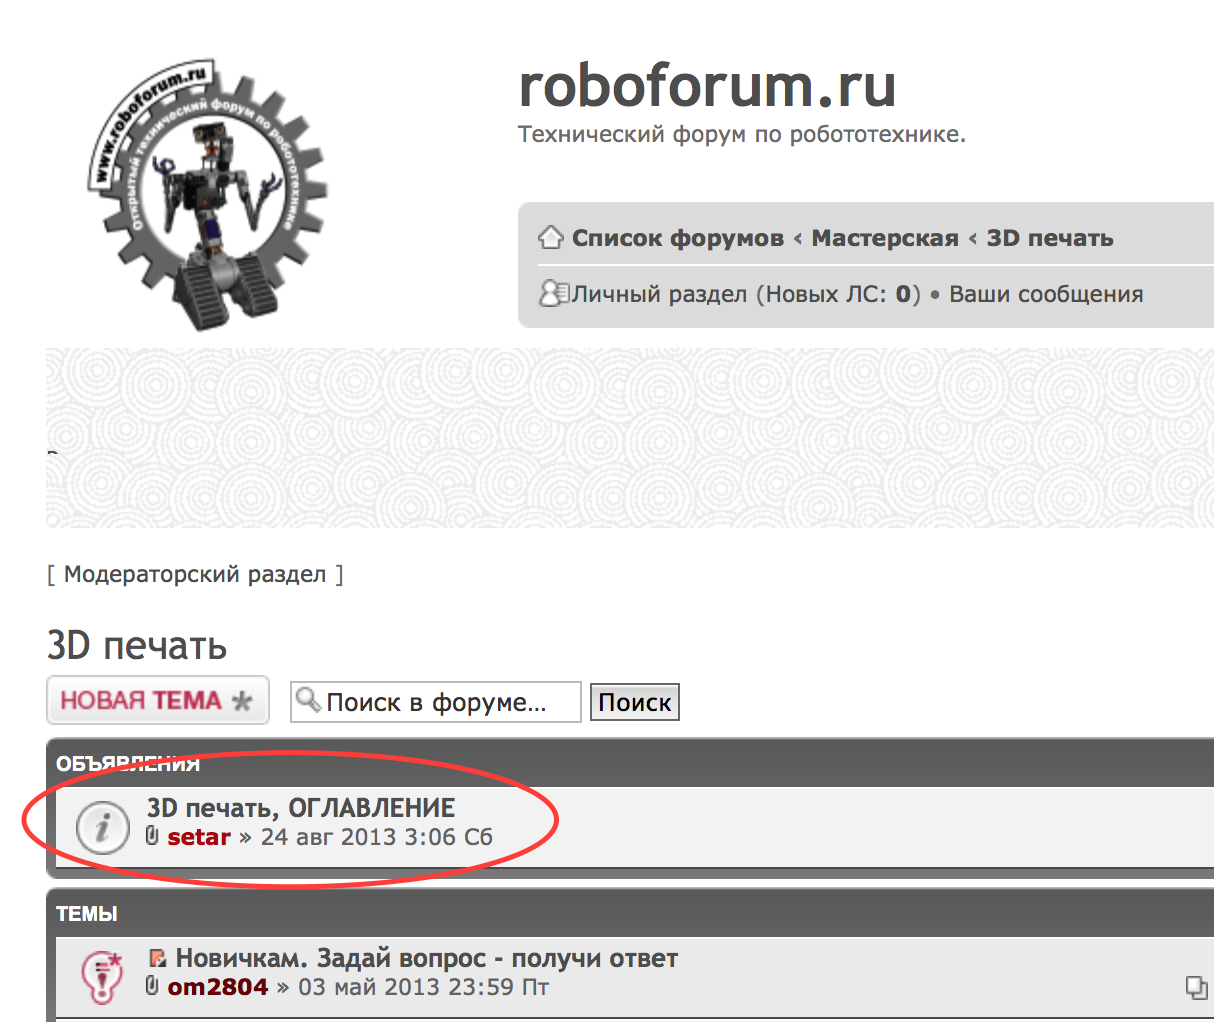Click the subtitle Технический форум по робототехнике
The height and width of the screenshot is (1022, 1214).
[x=742, y=134]
